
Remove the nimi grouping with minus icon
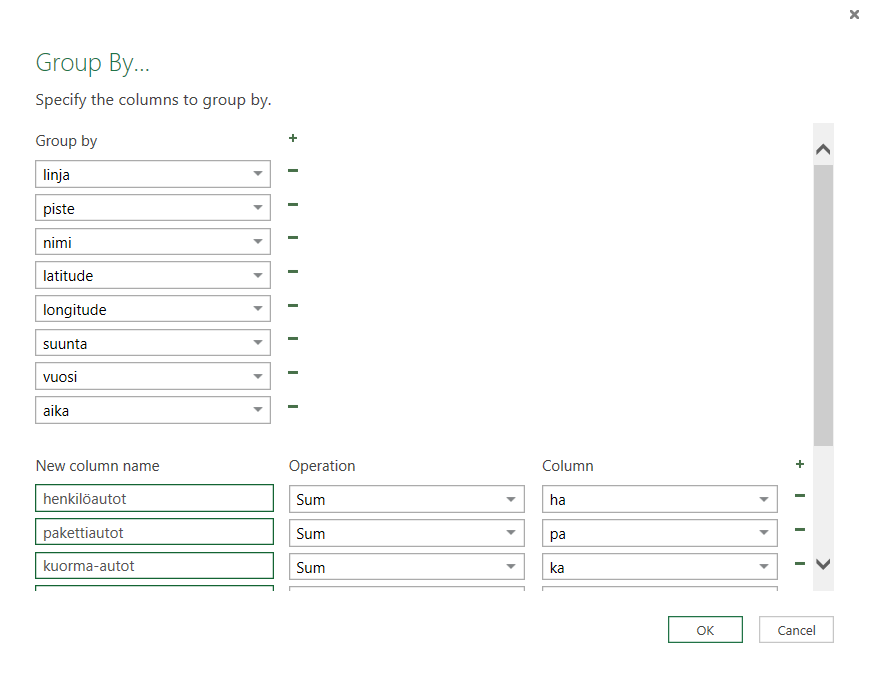coord(293,238)
